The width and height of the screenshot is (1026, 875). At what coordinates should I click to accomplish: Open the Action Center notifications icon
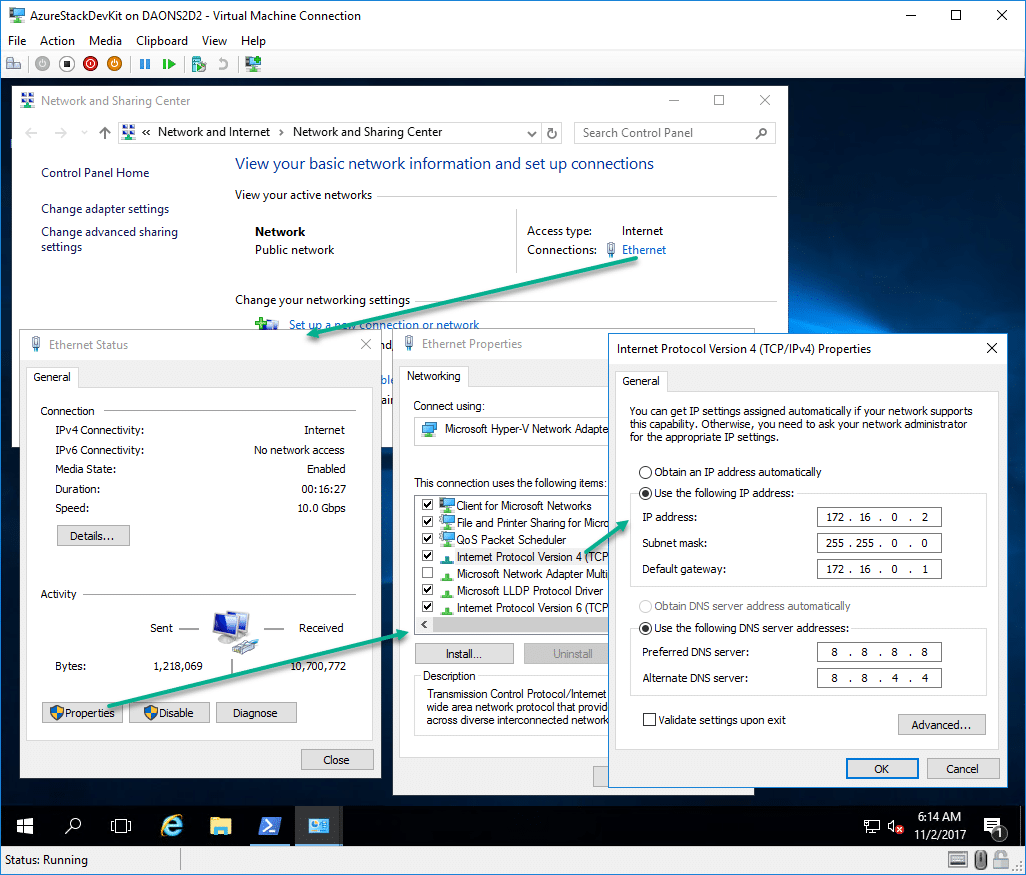(993, 828)
